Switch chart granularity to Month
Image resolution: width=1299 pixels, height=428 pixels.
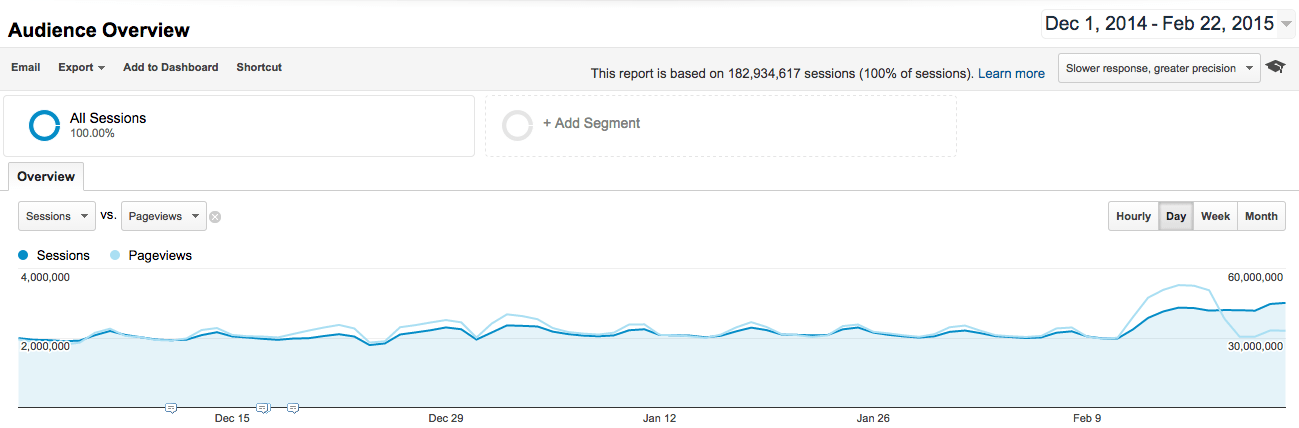click(1261, 216)
